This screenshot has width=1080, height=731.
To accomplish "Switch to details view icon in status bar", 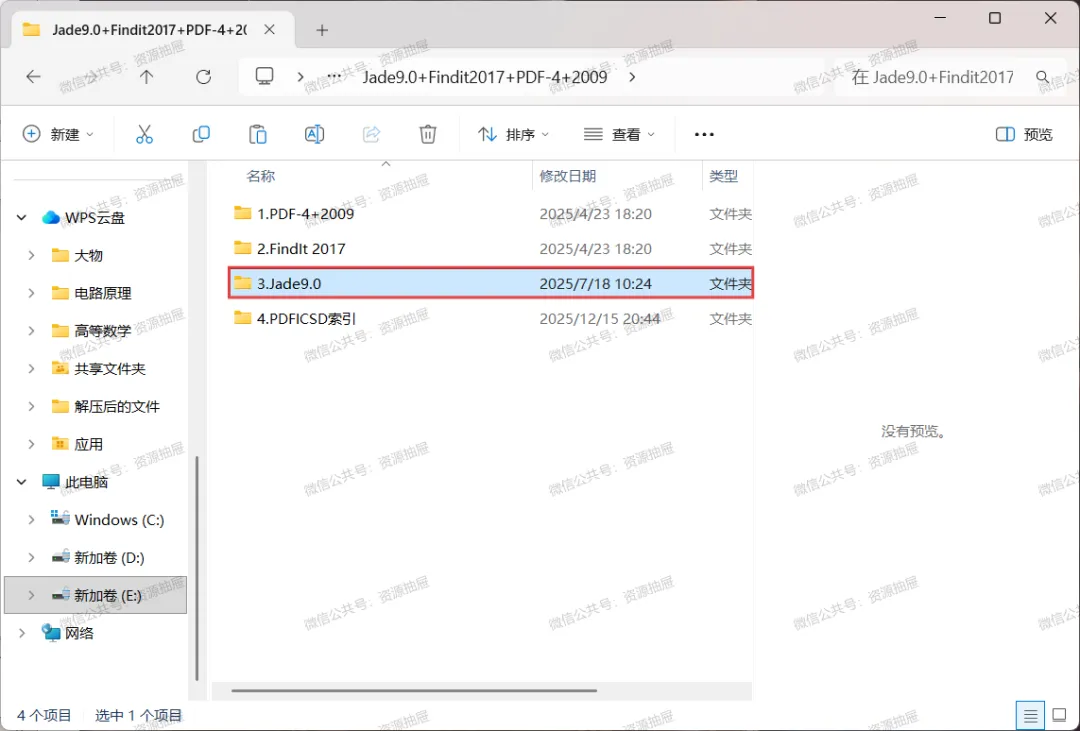I will pyautogui.click(x=1030, y=717).
